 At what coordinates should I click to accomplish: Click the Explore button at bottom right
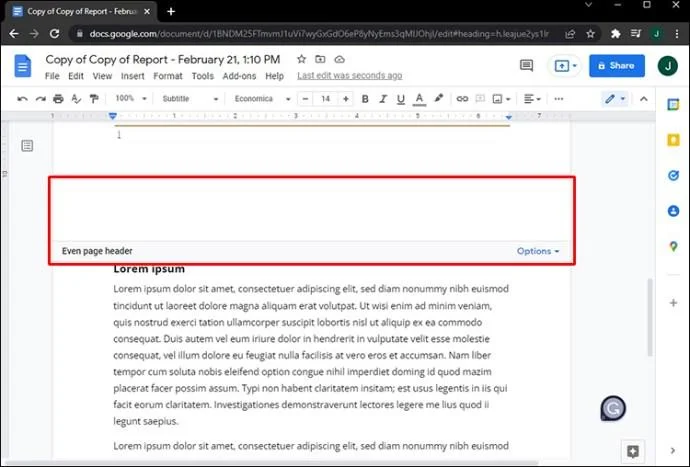[633, 451]
